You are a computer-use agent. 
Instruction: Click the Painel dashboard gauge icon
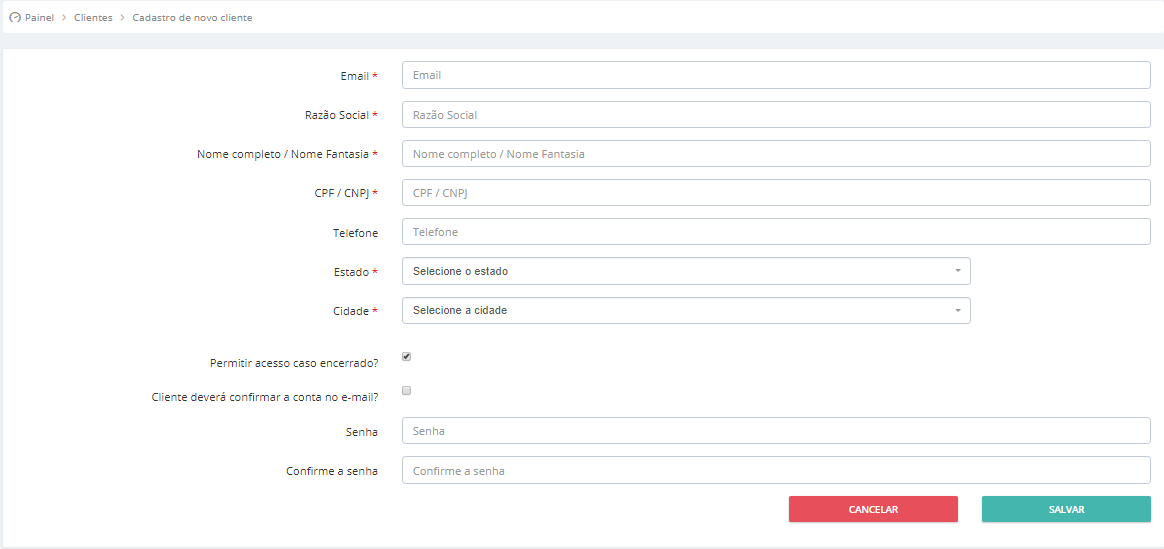coord(15,18)
